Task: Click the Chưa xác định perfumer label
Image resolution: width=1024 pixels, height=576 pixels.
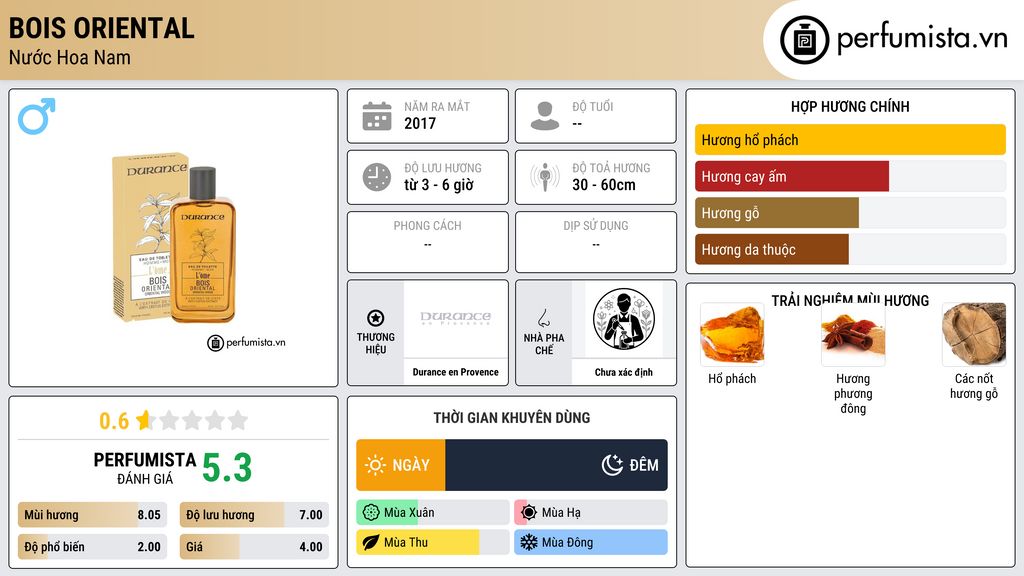Action: [624, 372]
